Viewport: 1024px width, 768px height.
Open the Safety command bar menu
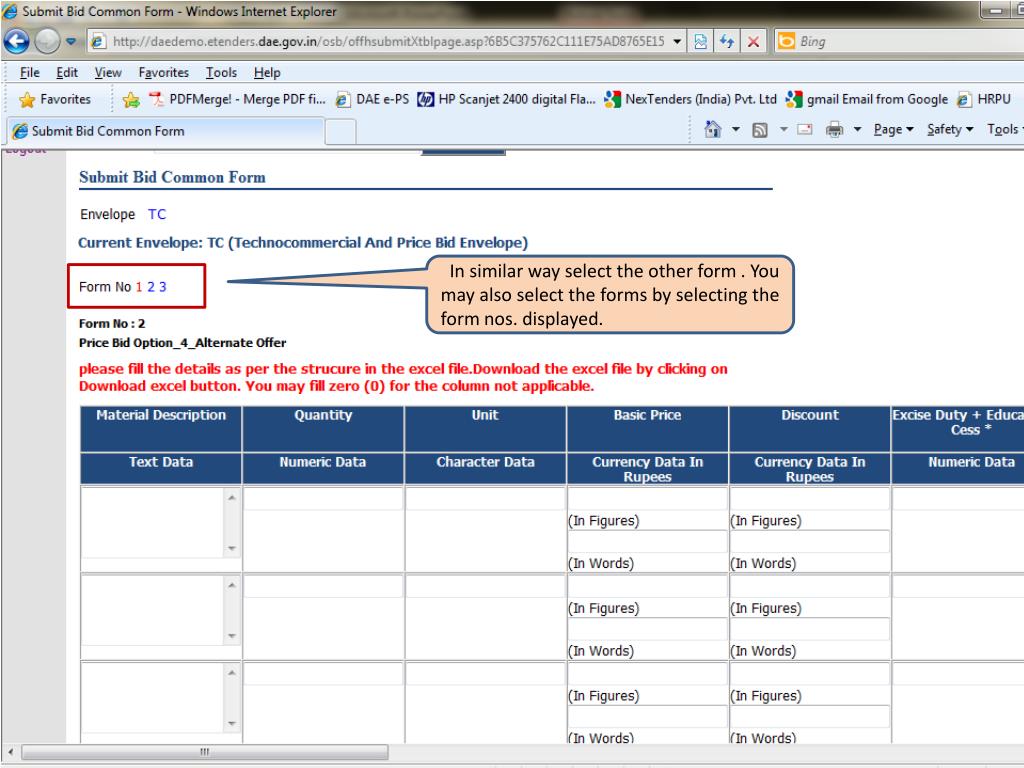coord(950,129)
